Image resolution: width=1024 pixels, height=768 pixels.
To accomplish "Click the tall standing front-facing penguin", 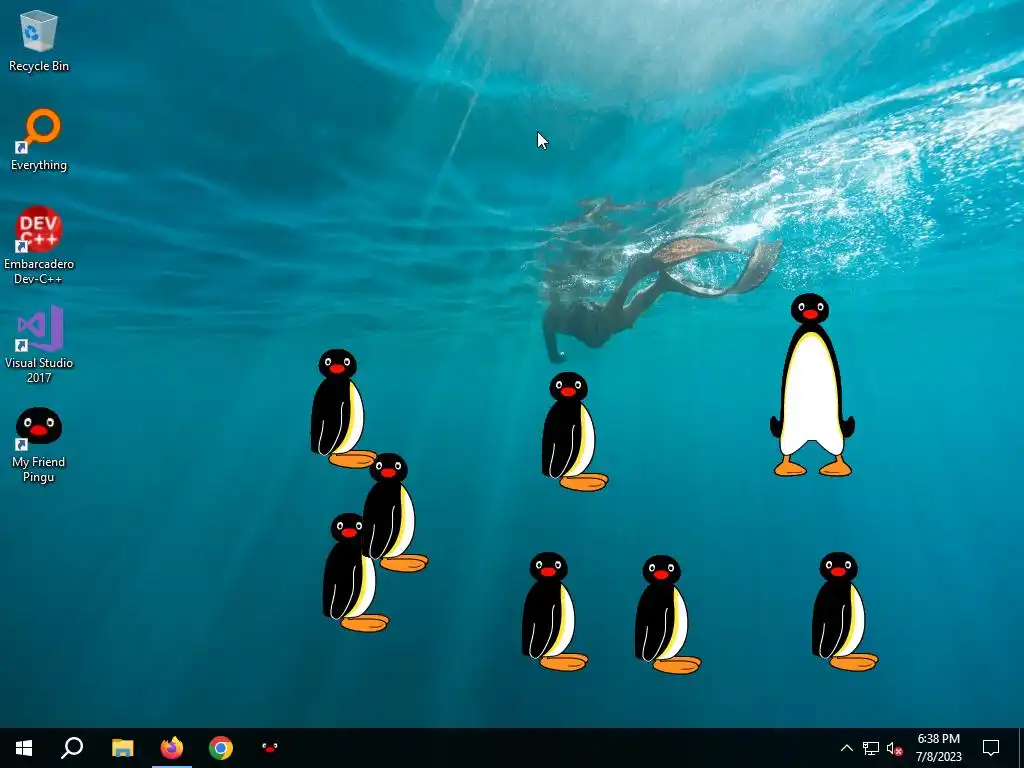I will click(x=812, y=385).
